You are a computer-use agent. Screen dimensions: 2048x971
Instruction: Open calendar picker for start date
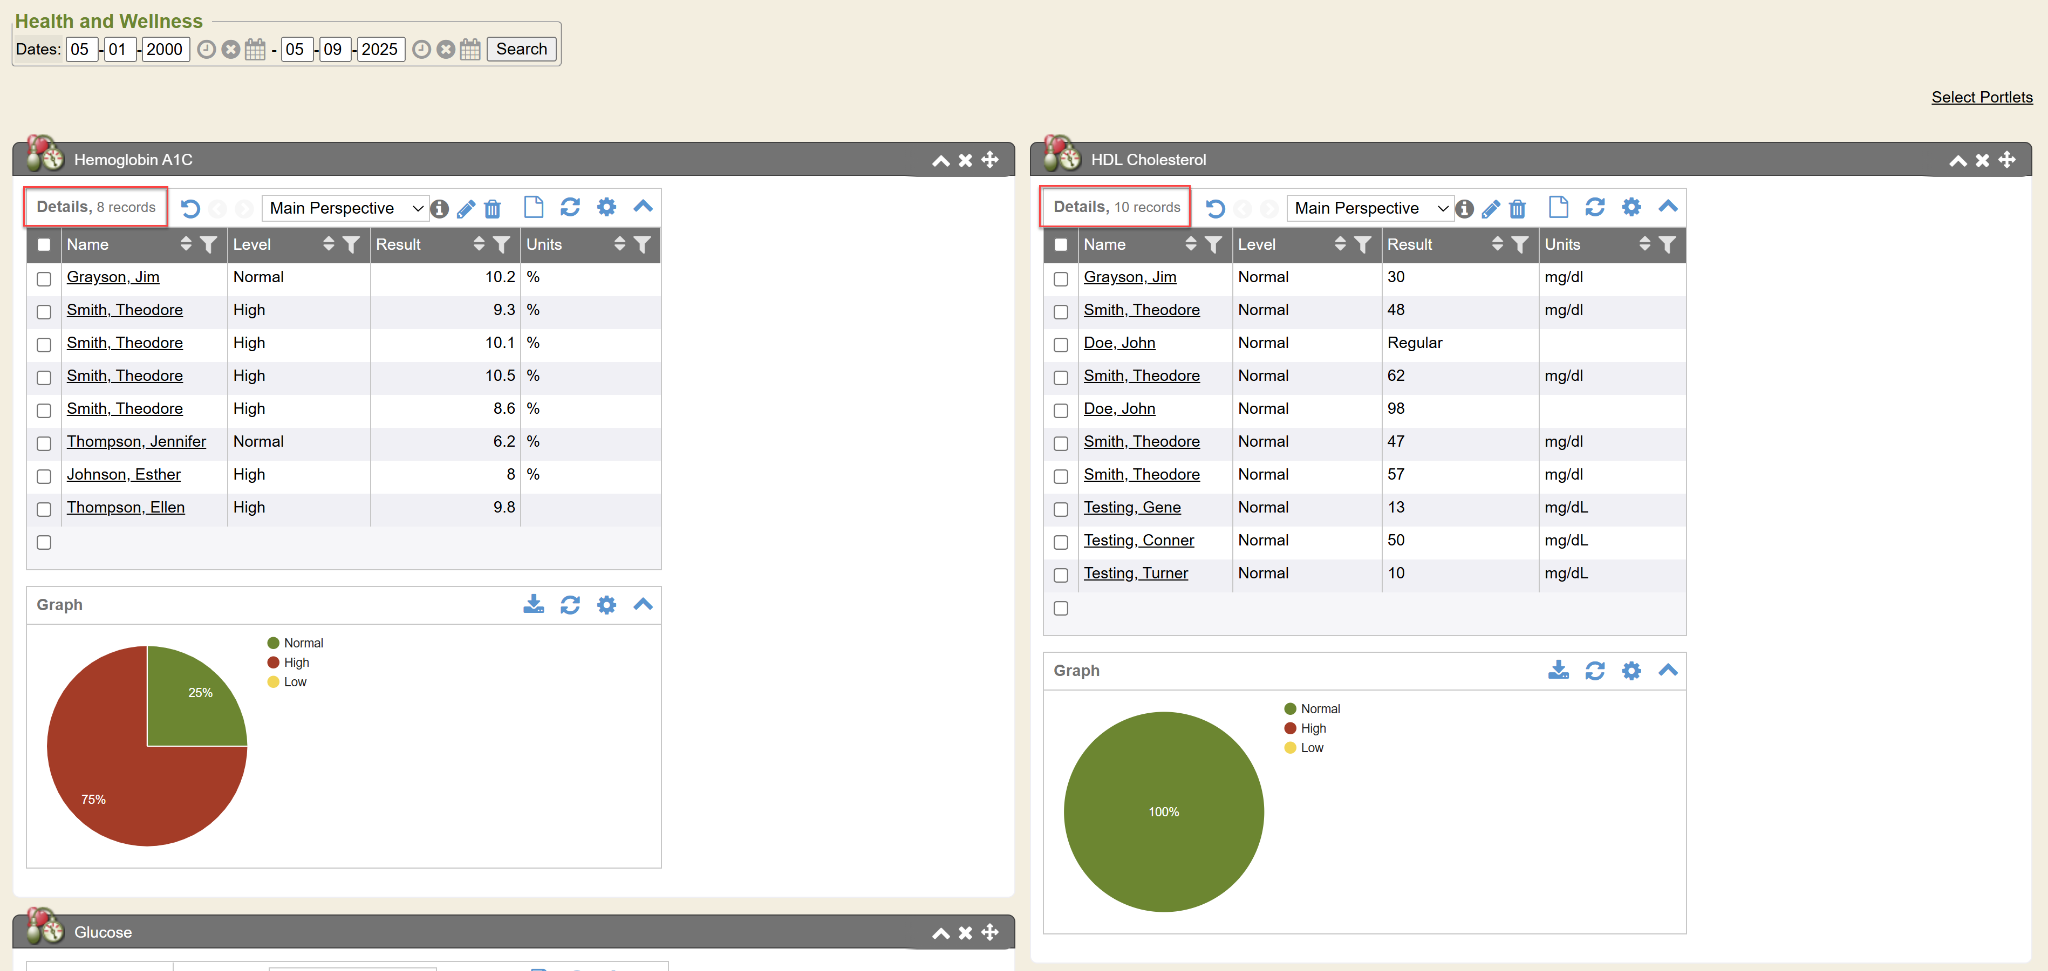pyautogui.click(x=256, y=49)
